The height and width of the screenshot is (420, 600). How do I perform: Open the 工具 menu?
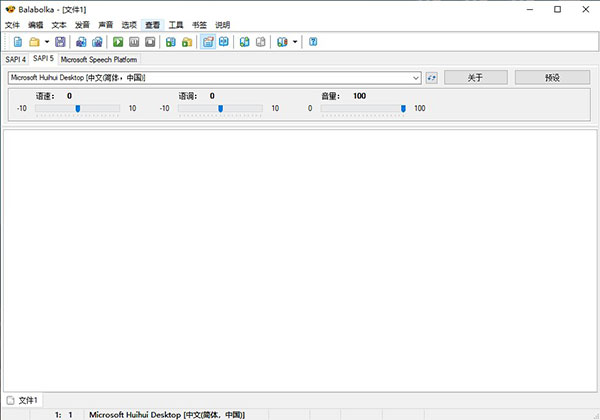pos(176,24)
